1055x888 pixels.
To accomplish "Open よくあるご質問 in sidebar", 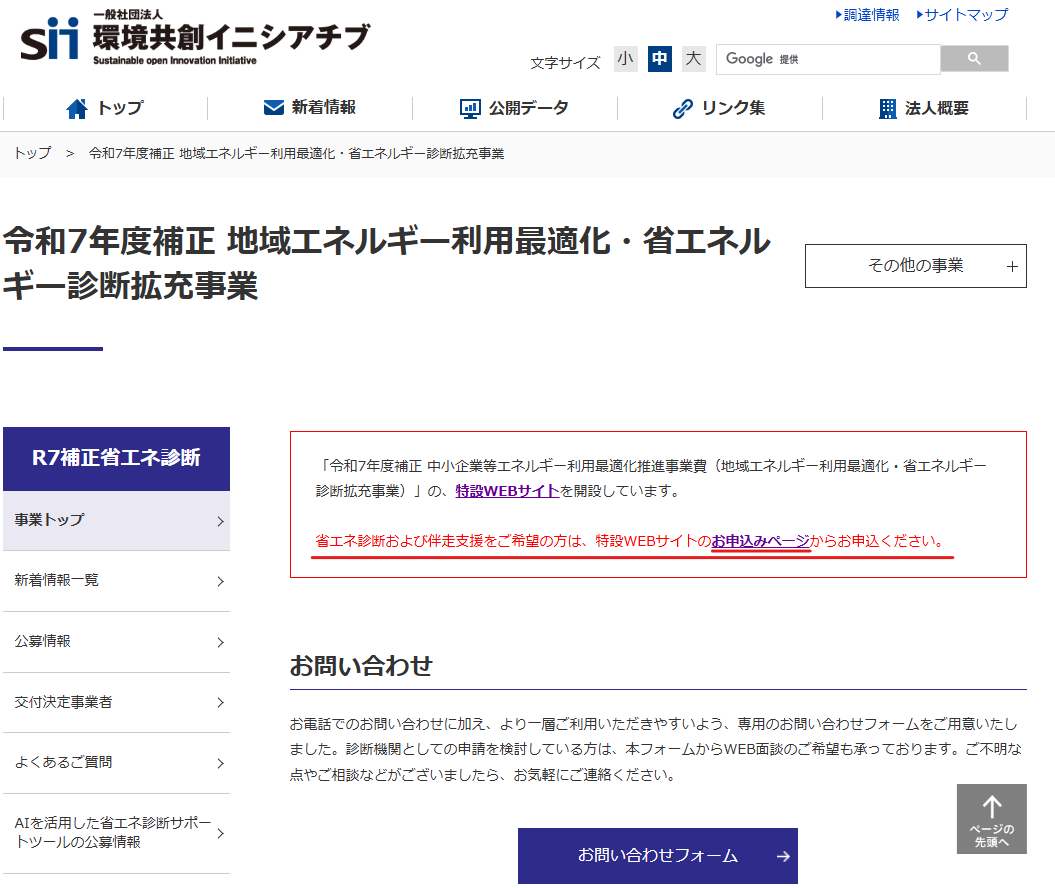I will (x=116, y=763).
